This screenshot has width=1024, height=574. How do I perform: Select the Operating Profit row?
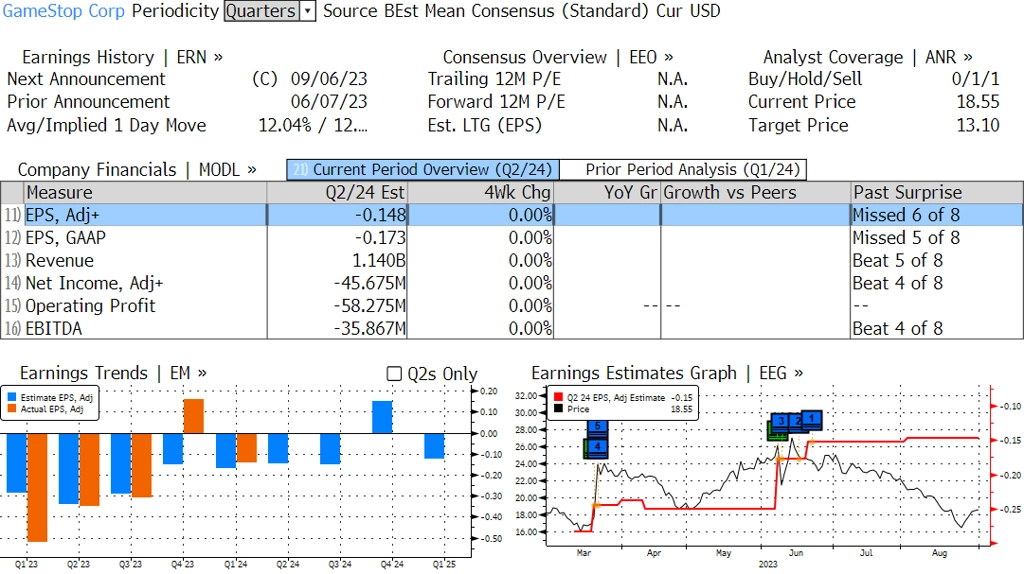pyautogui.click(x=511, y=306)
